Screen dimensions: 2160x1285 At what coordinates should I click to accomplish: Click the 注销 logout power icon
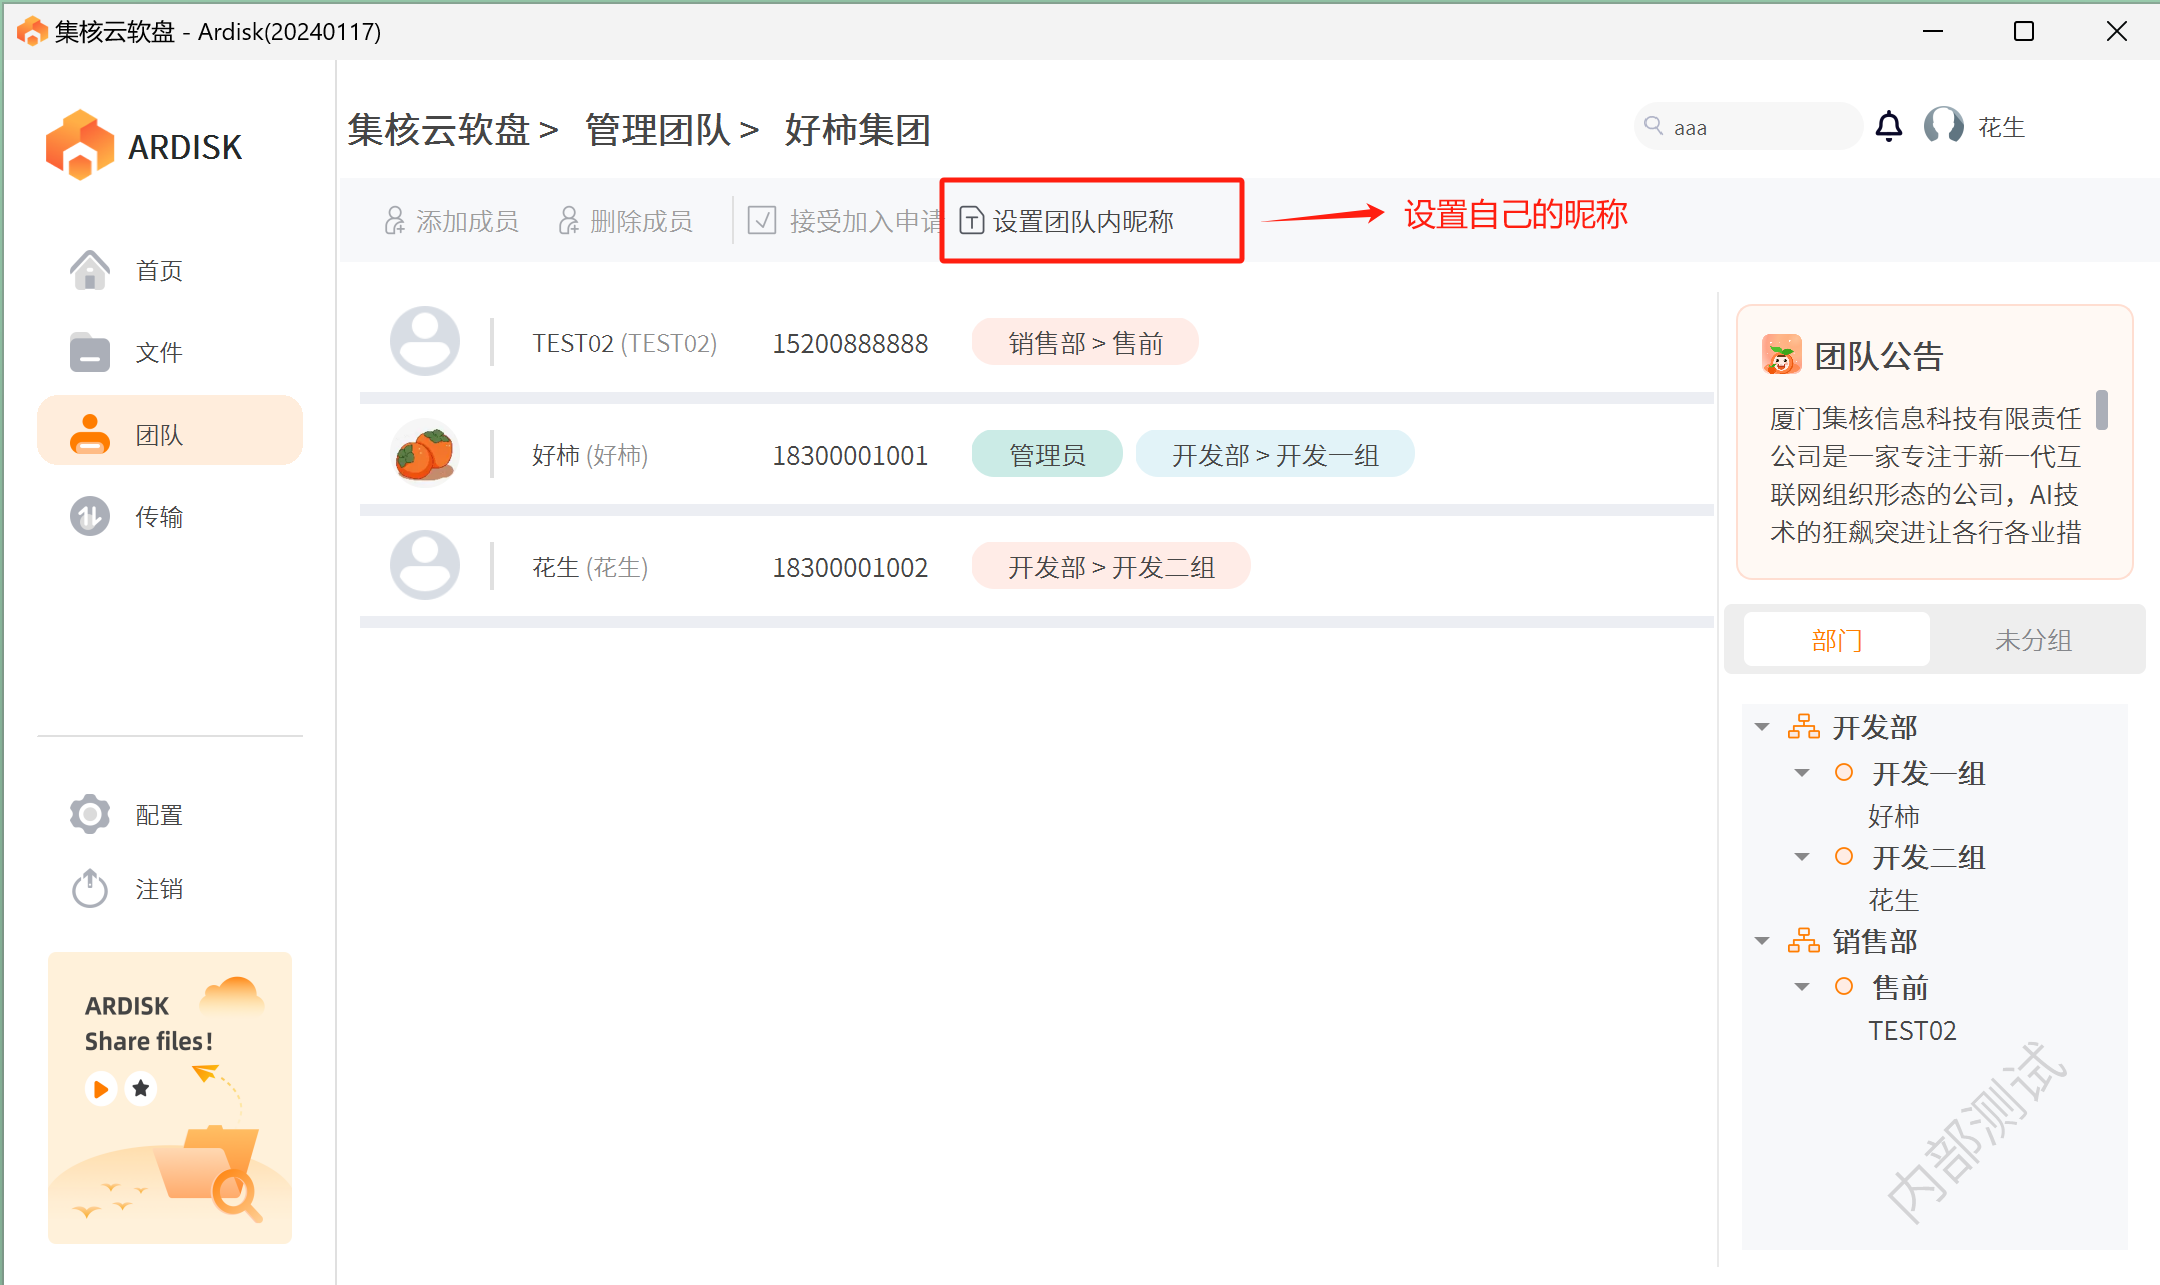[90, 888]
